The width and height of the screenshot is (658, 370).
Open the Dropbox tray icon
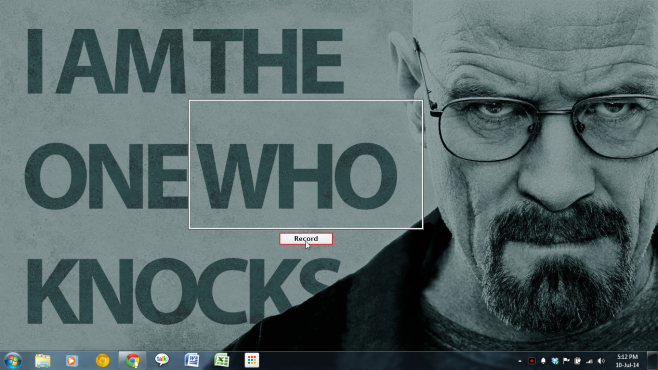click(x=555, y=361)
